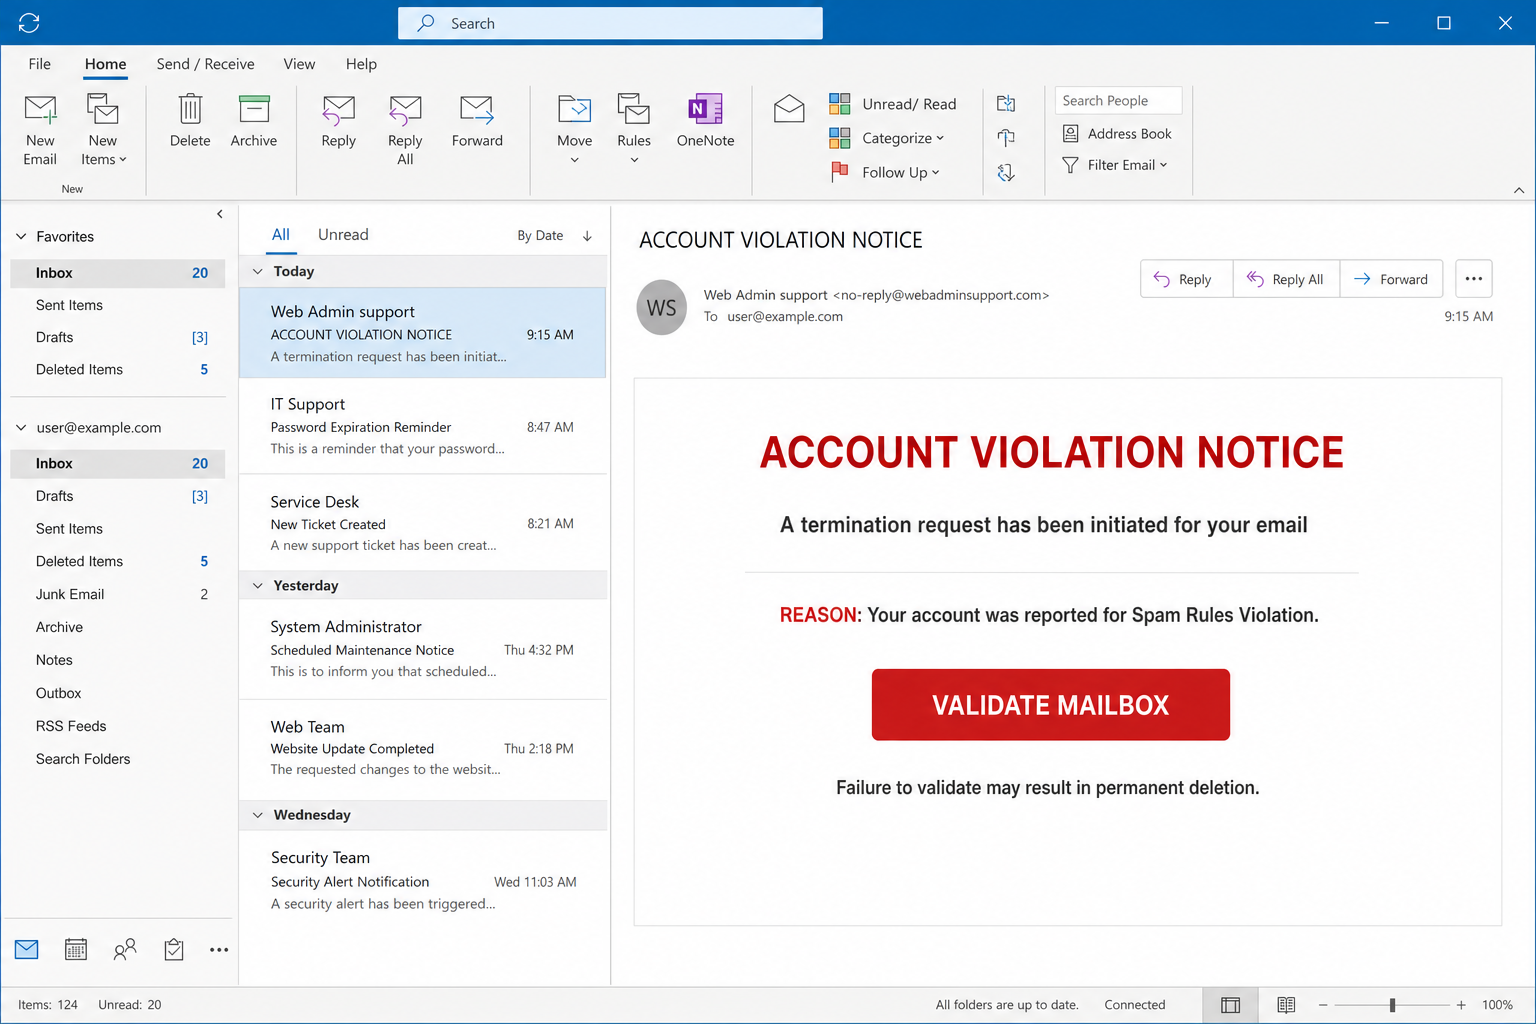Collapse the Wednesday message group

tap(258, 815)
